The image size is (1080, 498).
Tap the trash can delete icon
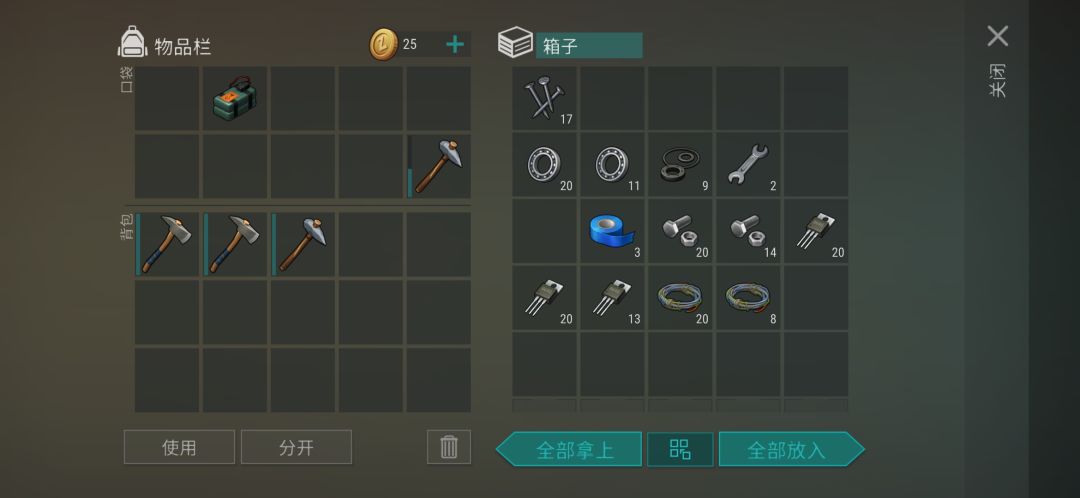tap(449, 447)
